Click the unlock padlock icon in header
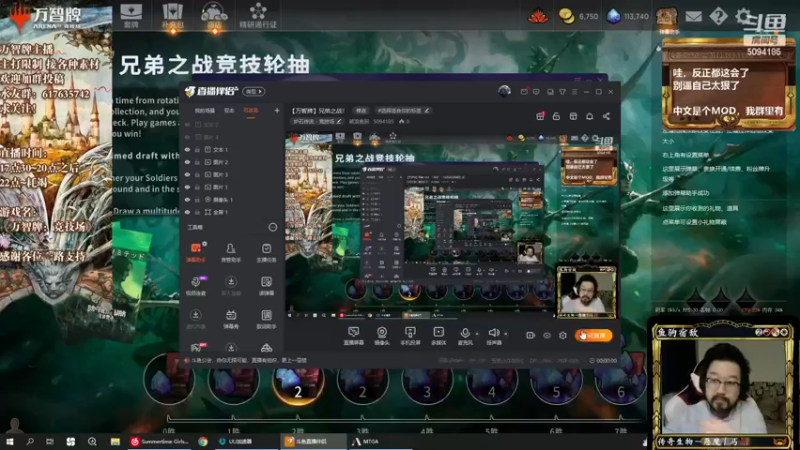This screenshot has width=800, height=450. [x=556, y=116]
